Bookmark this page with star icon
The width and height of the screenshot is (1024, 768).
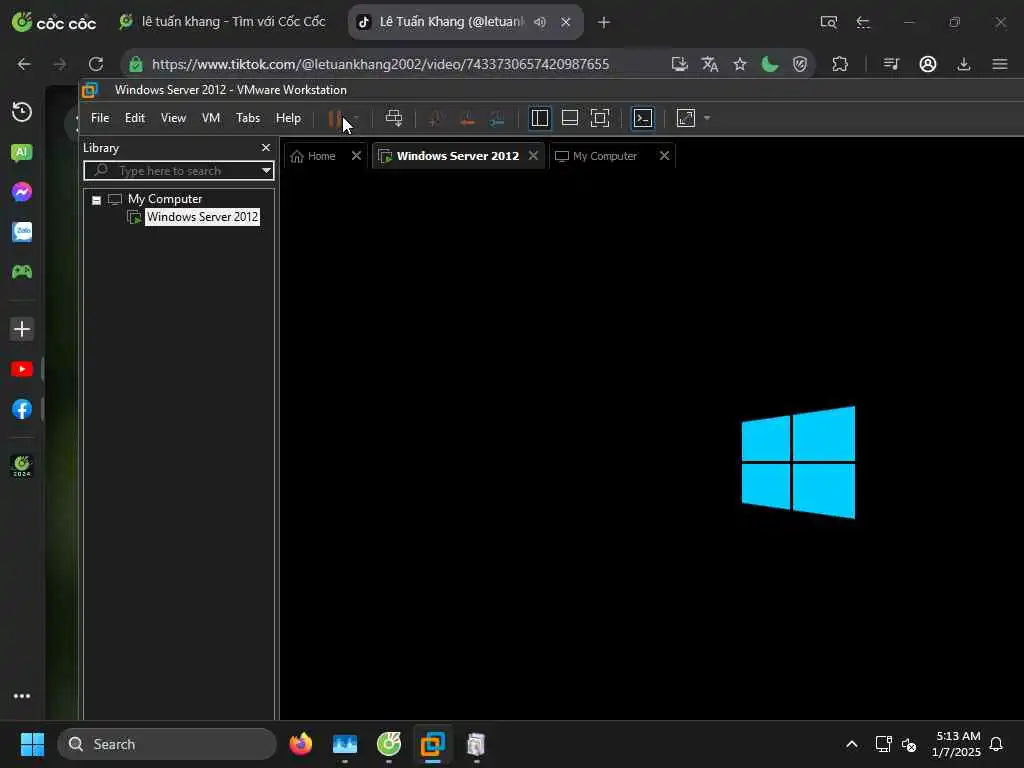coord(739,64)
